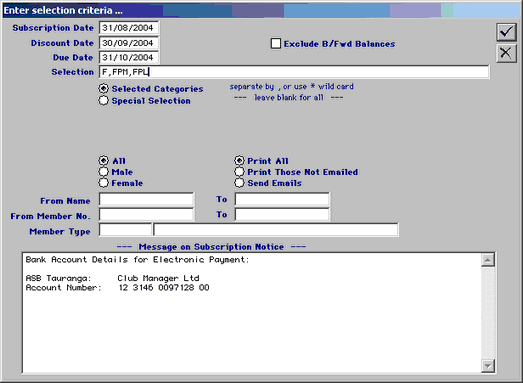The height and width of the screenshot is (383, 523).
Task: Click the 'Message on Subscription Notice' heading
Action: coord(211,247)
